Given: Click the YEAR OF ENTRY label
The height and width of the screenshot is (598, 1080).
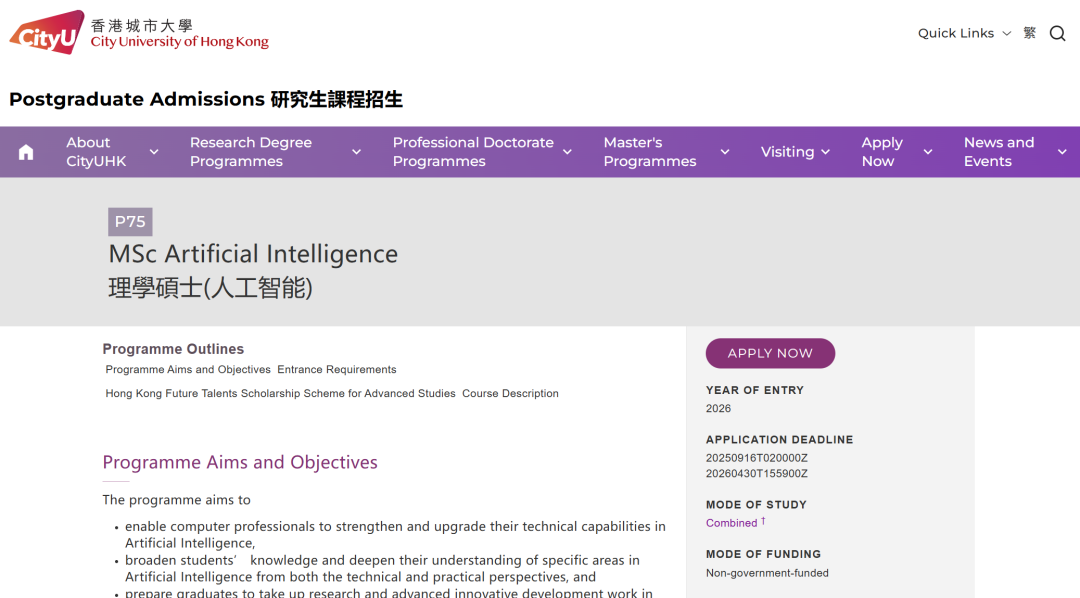Looking at the screenshot, I should click(x=755, y=390).
